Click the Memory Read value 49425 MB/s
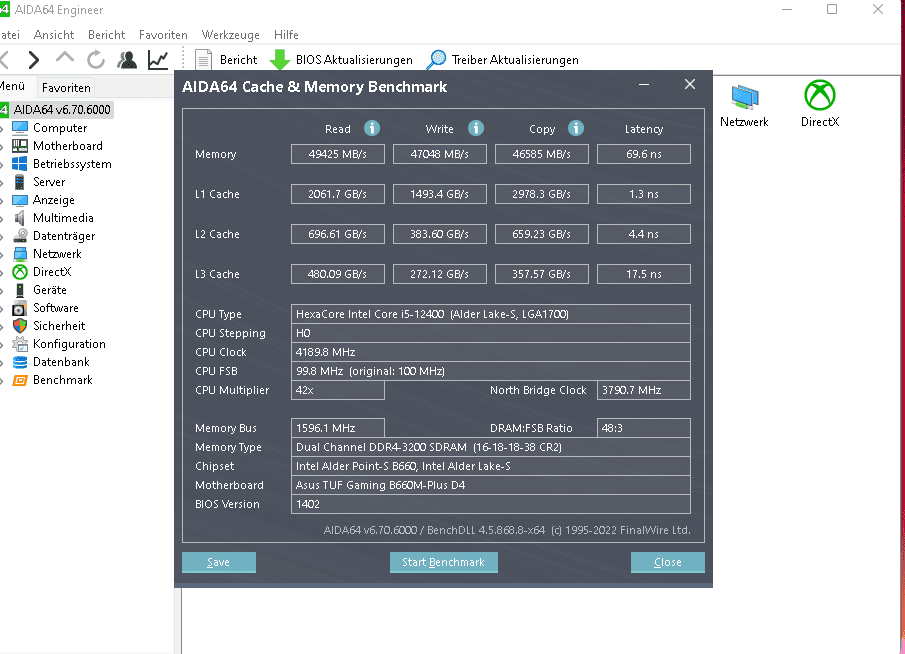The image size is (905, 654). click(x=338, y=154)
